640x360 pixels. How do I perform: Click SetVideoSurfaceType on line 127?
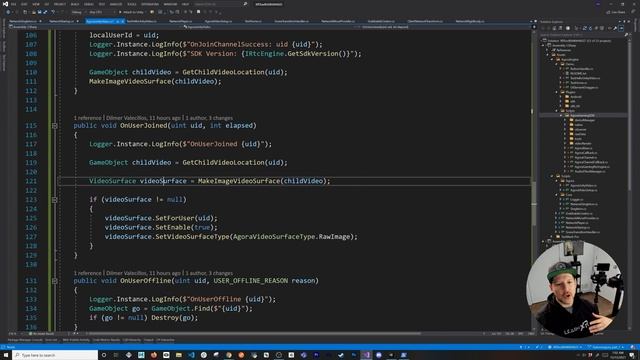tap(192, 237)
